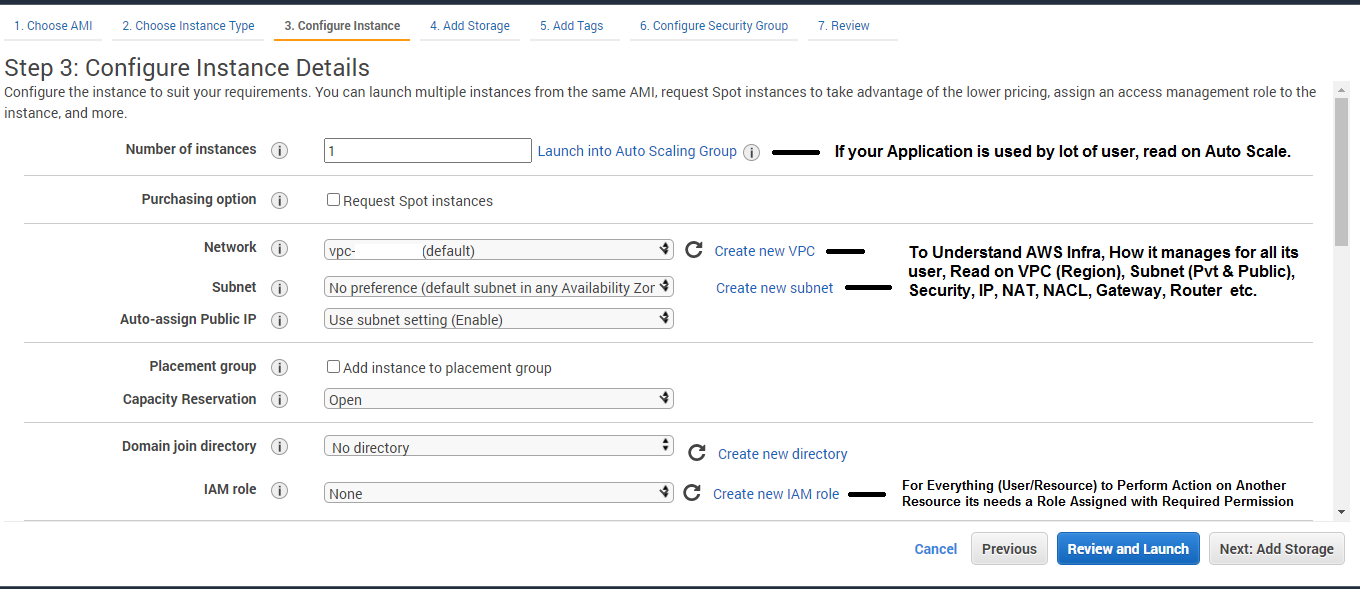
Task: Expand the Subnet dropdown
Action: click(x=499, y=287)
